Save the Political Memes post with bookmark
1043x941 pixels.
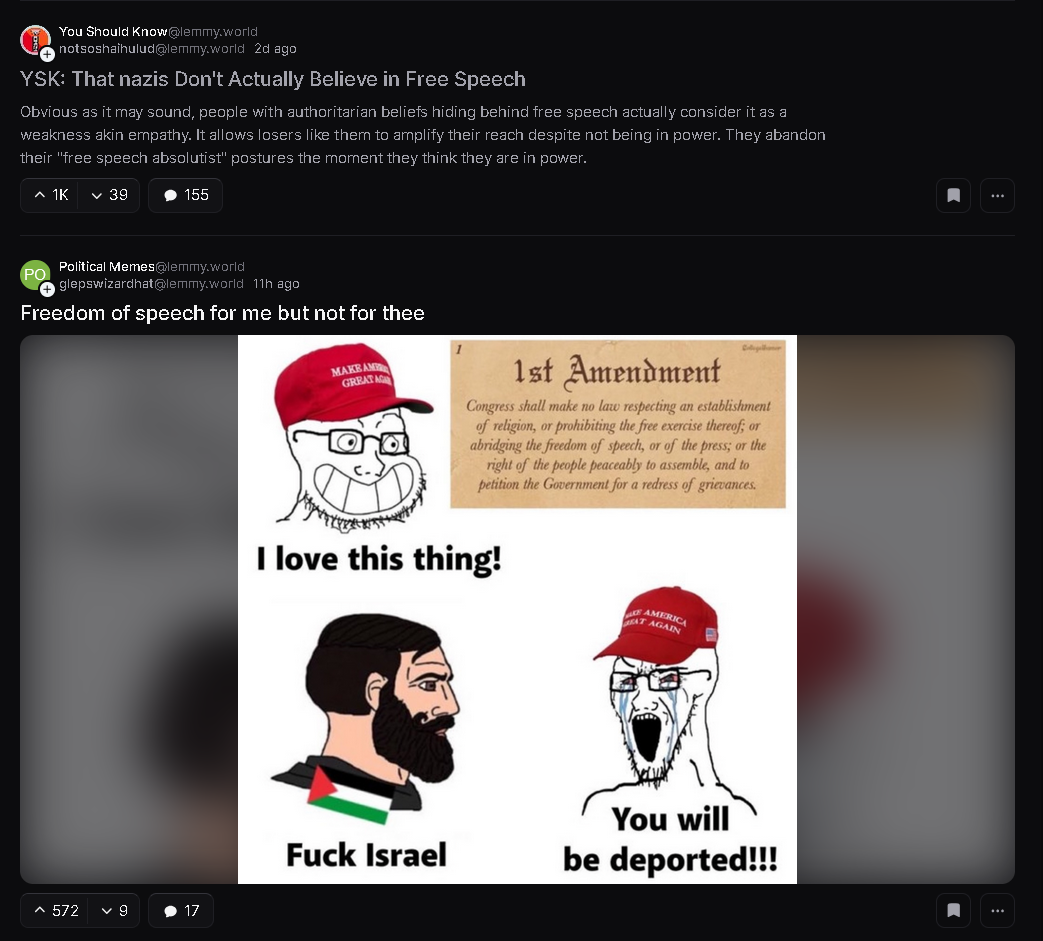click(953, 910)
